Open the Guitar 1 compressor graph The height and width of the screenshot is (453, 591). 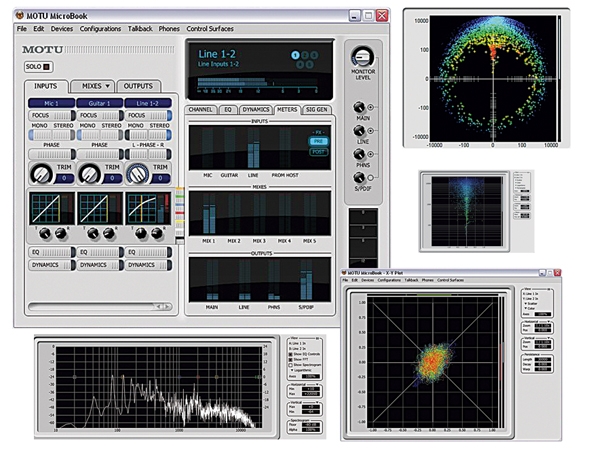[100, 208]
